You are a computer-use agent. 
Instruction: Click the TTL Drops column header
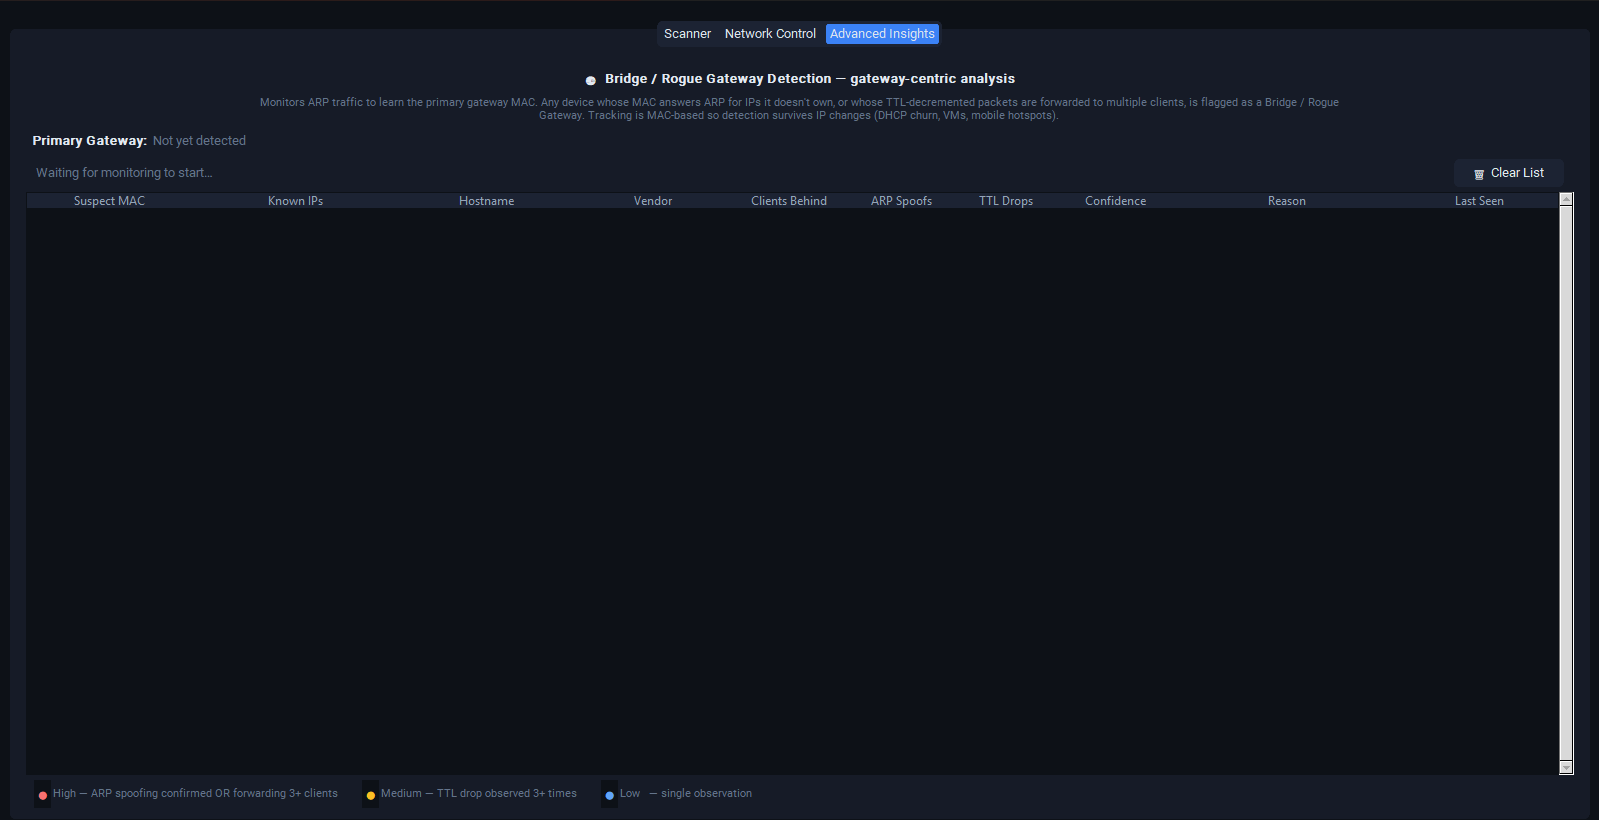(x=1006, y=201)
